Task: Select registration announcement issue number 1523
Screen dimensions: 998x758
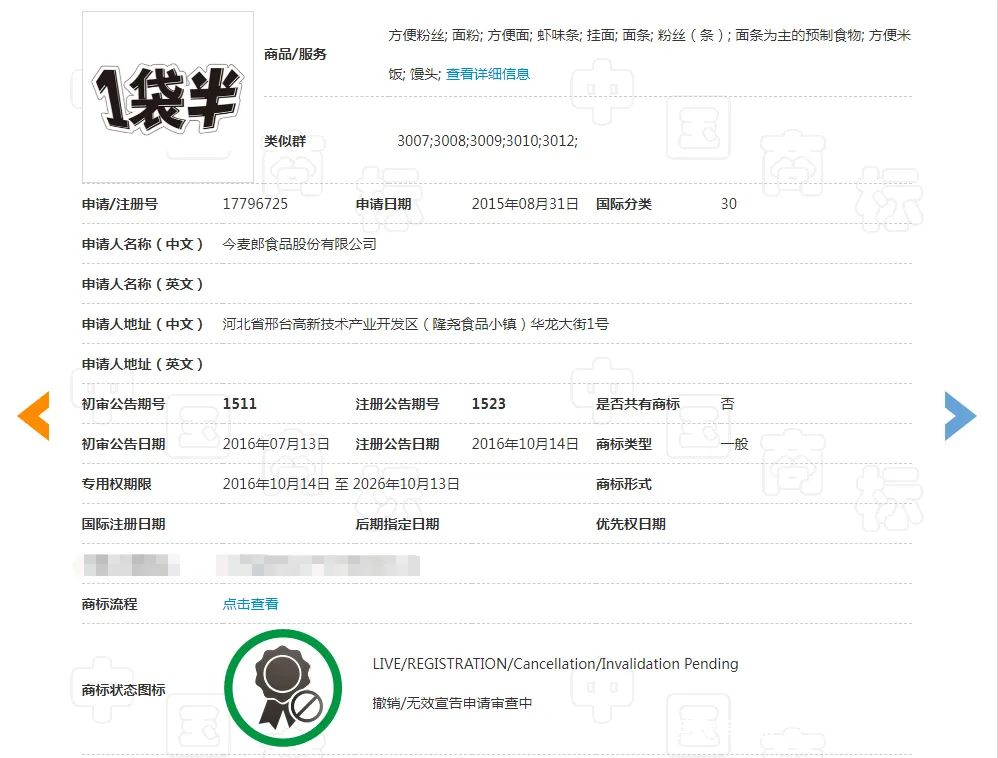Action: 488,404
